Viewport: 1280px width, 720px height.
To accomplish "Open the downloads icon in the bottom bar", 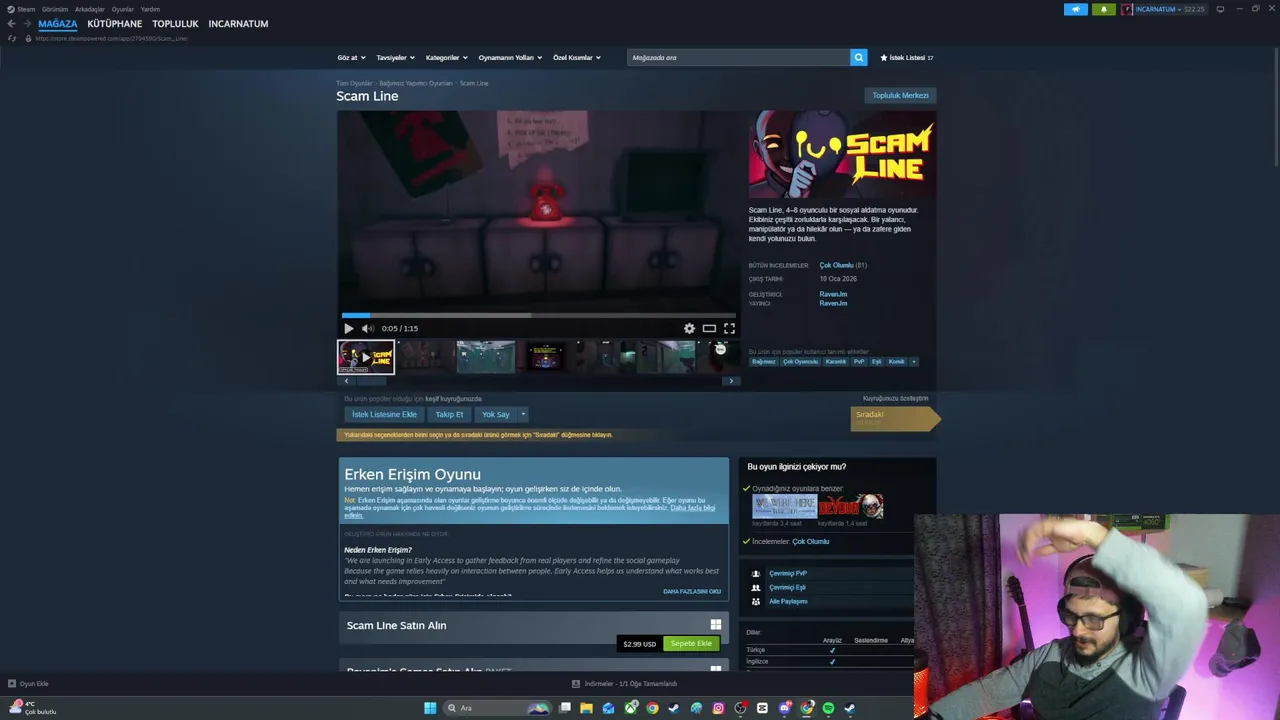I will [x=576, y=684].
